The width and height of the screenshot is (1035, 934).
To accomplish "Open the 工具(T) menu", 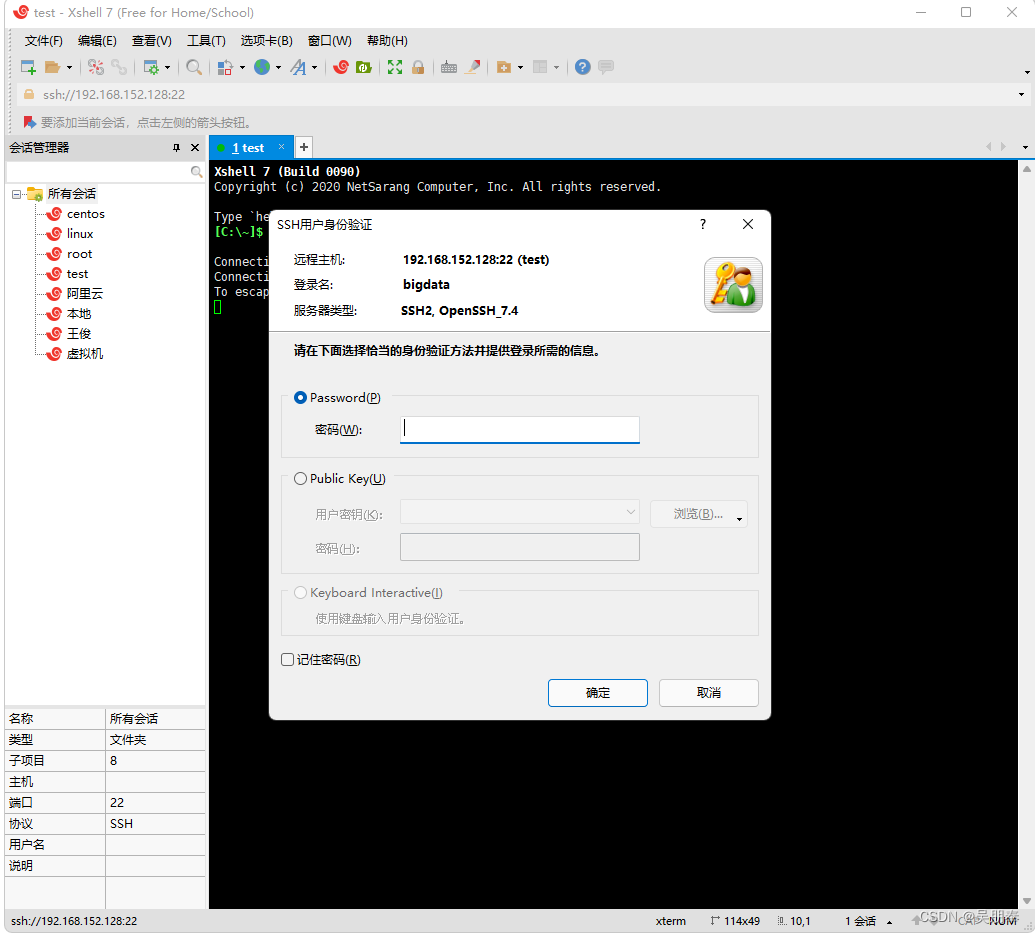I will (206, 41).
